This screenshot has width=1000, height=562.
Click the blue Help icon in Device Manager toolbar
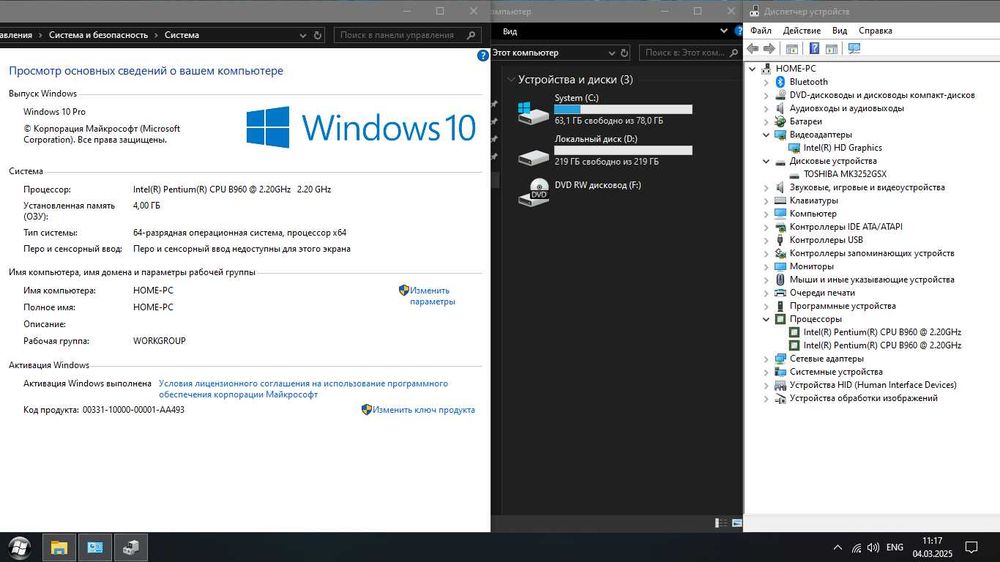tap(814, 48)
